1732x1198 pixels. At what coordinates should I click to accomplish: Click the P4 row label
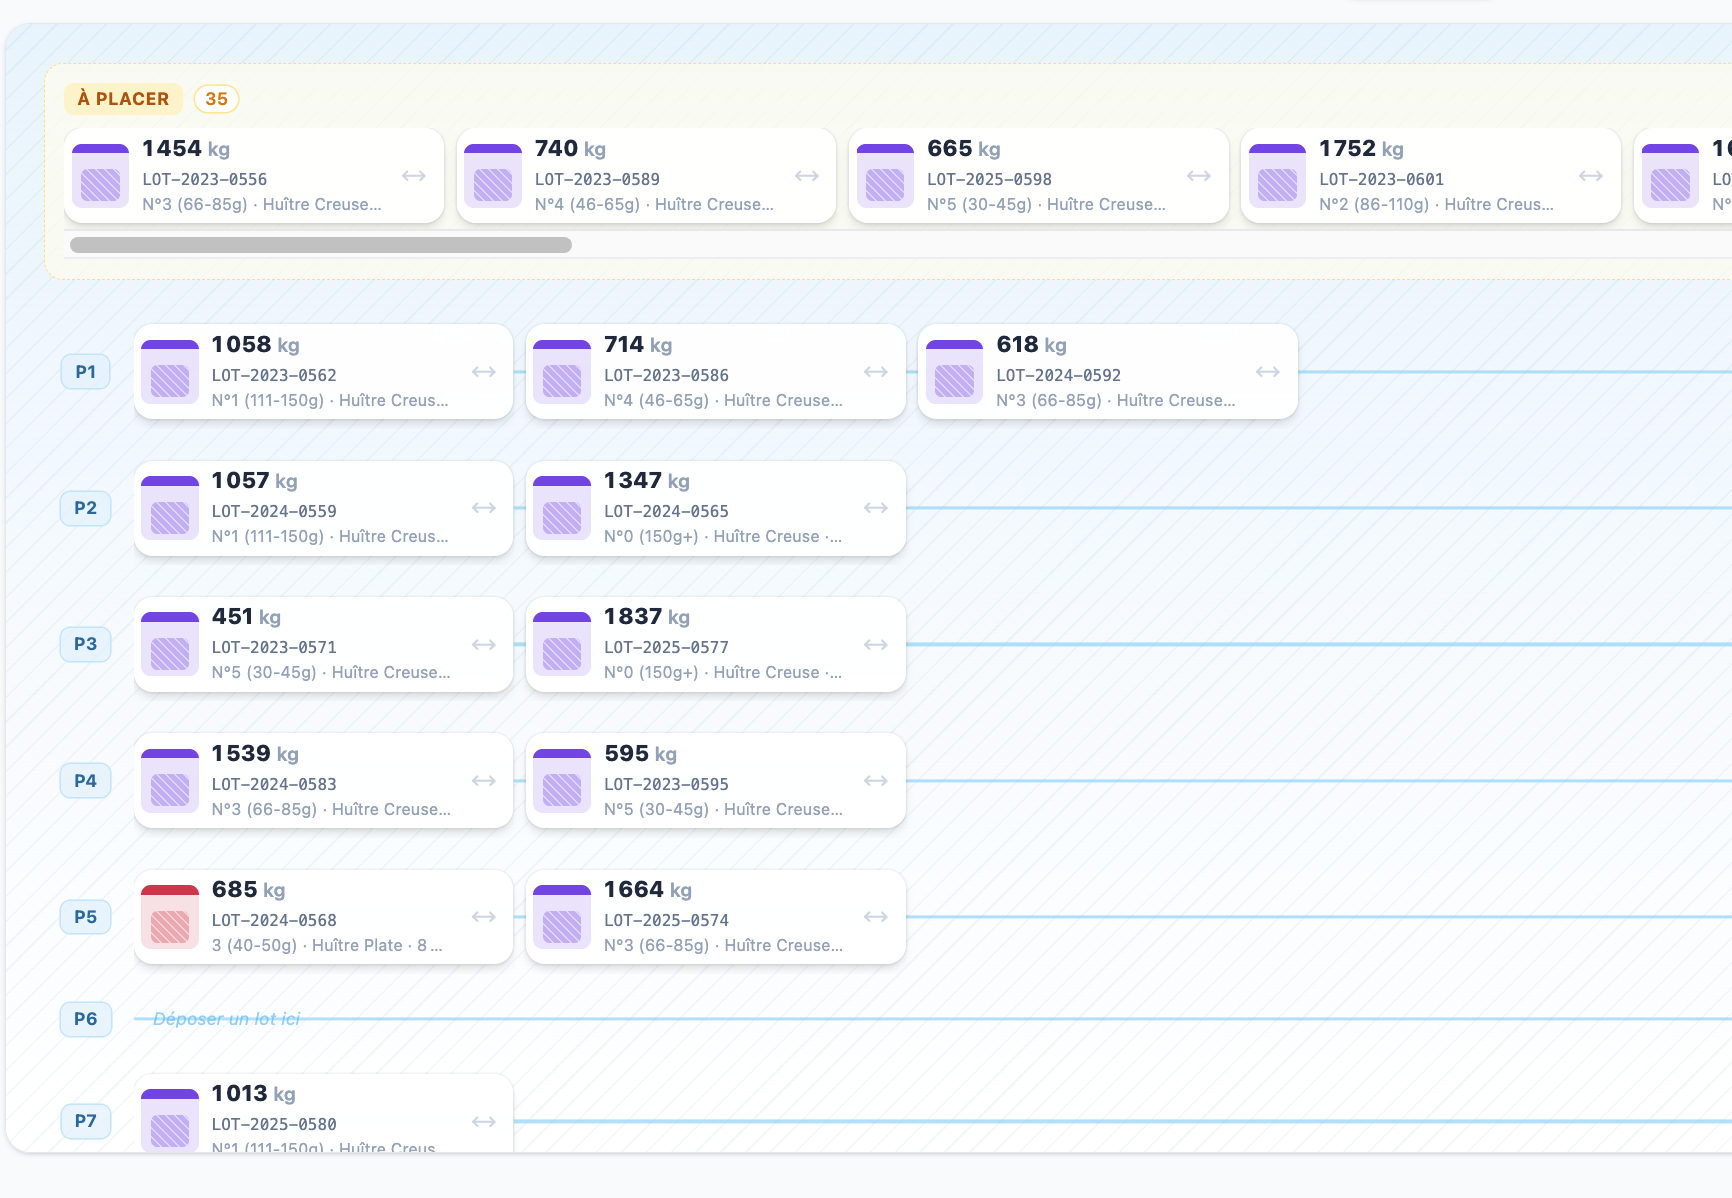(86, 781)
